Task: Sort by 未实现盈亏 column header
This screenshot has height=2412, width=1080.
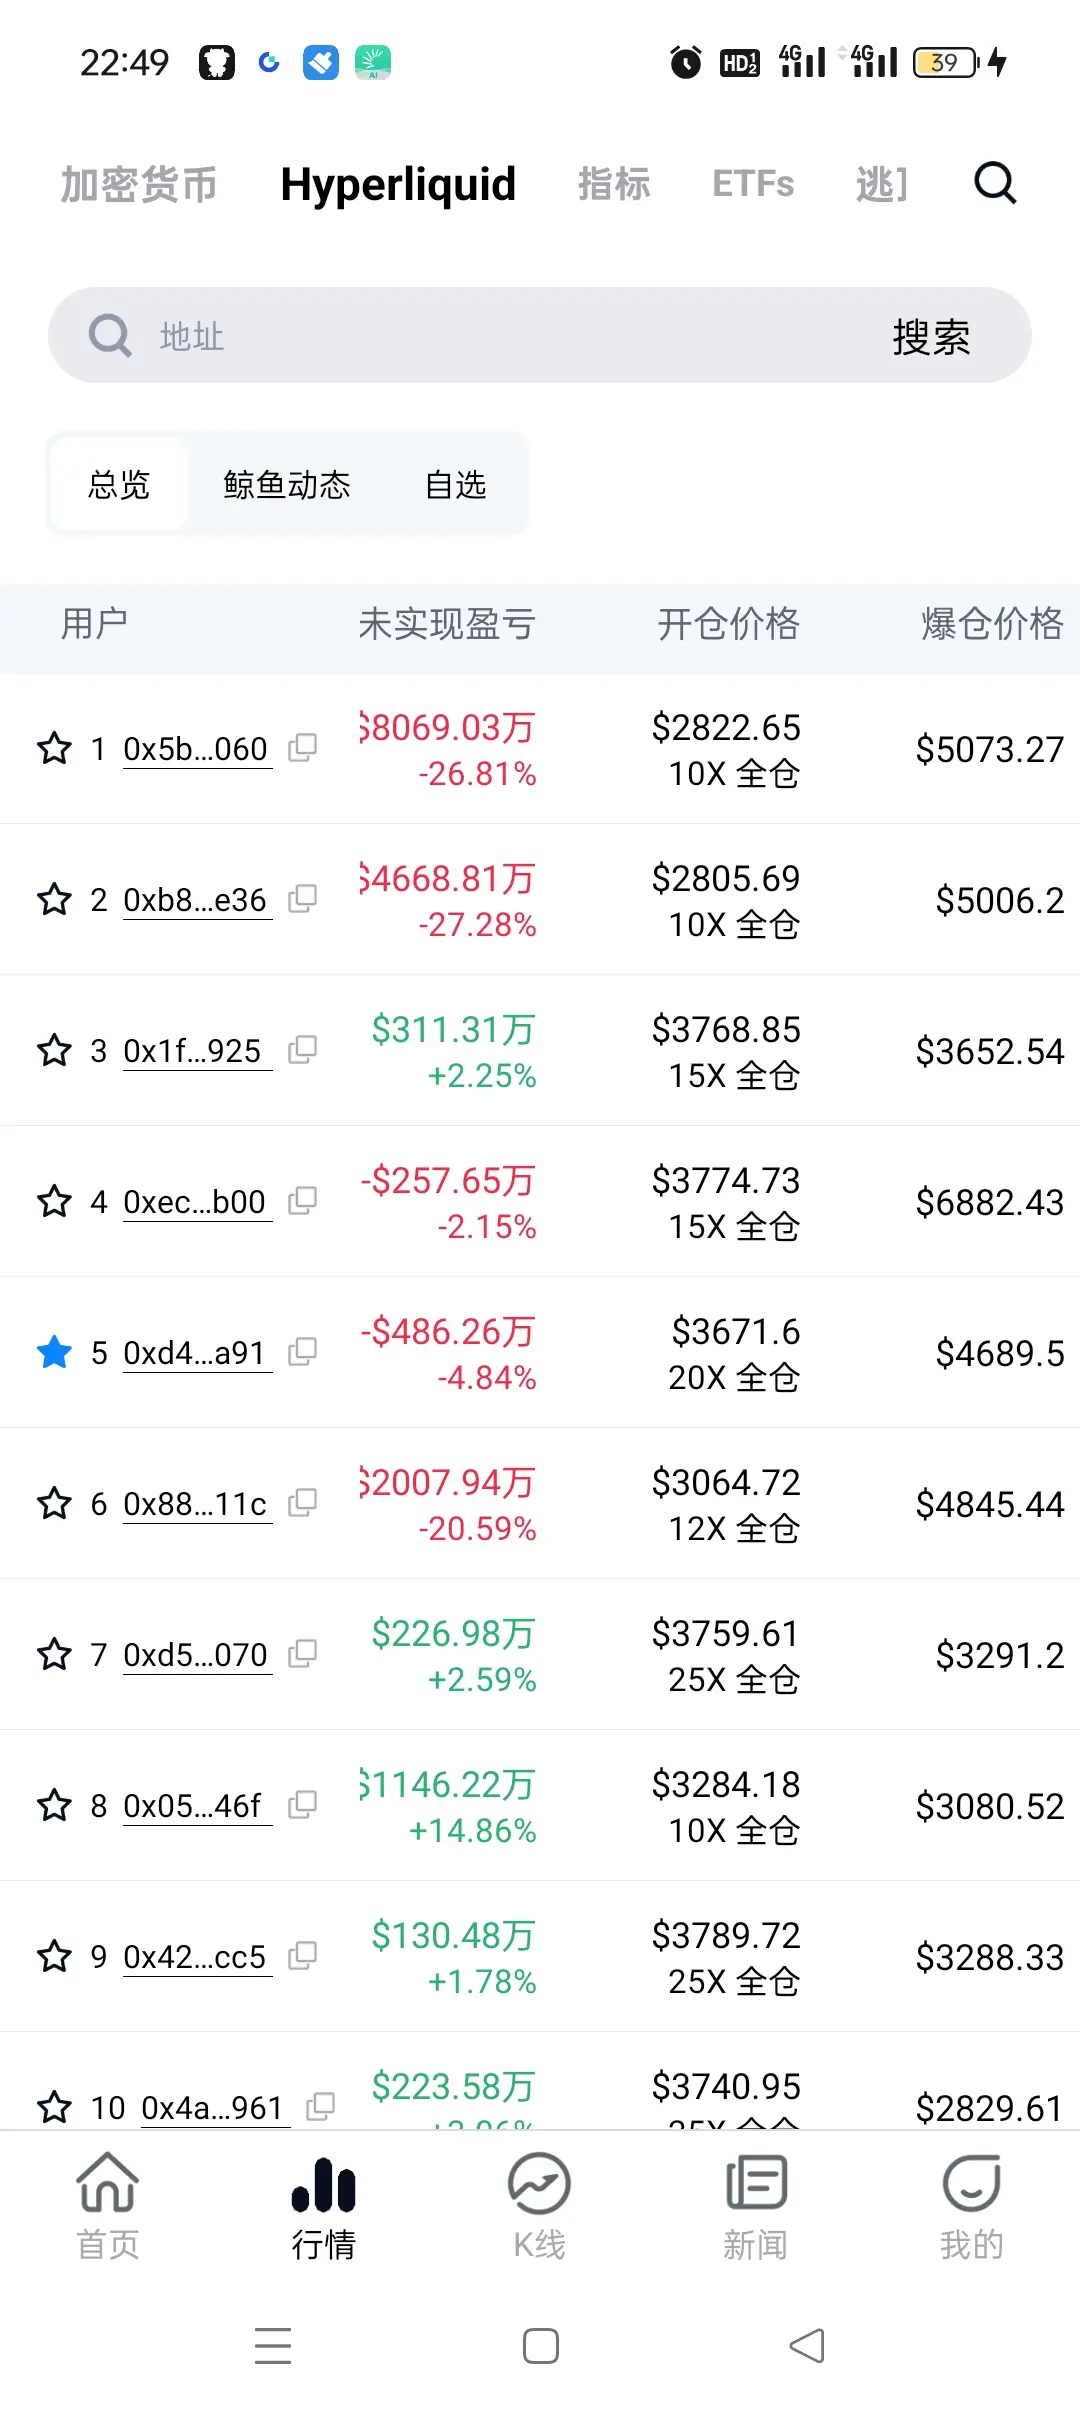Action: tap(447, 624)
